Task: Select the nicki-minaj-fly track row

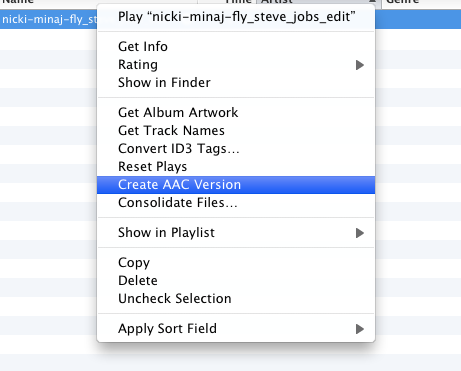Action: click(x=49, y=19)
